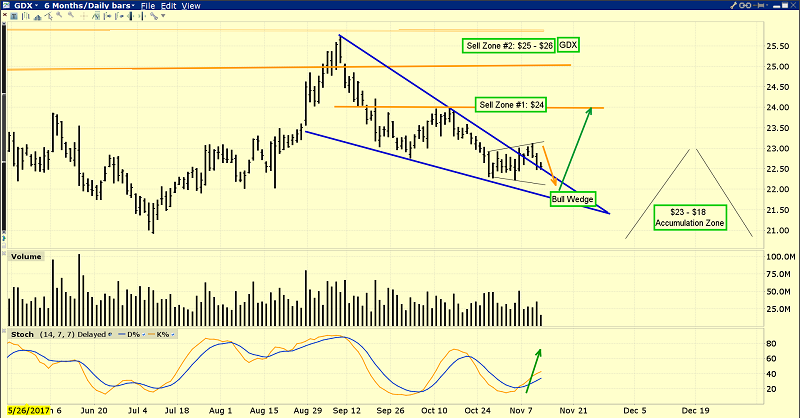The width and height of the screenshot is (800, 418).
Task: Open the Edit menu
Action: tap(168, 6)
